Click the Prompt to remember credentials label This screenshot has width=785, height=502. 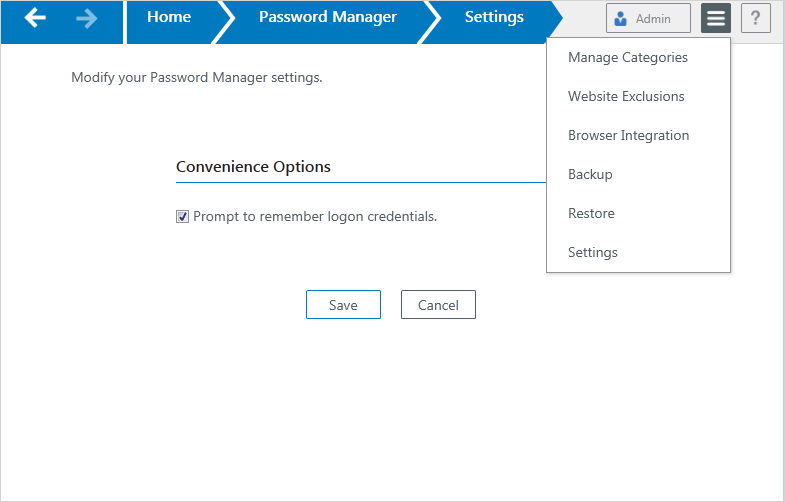click(x=315, y=216)
